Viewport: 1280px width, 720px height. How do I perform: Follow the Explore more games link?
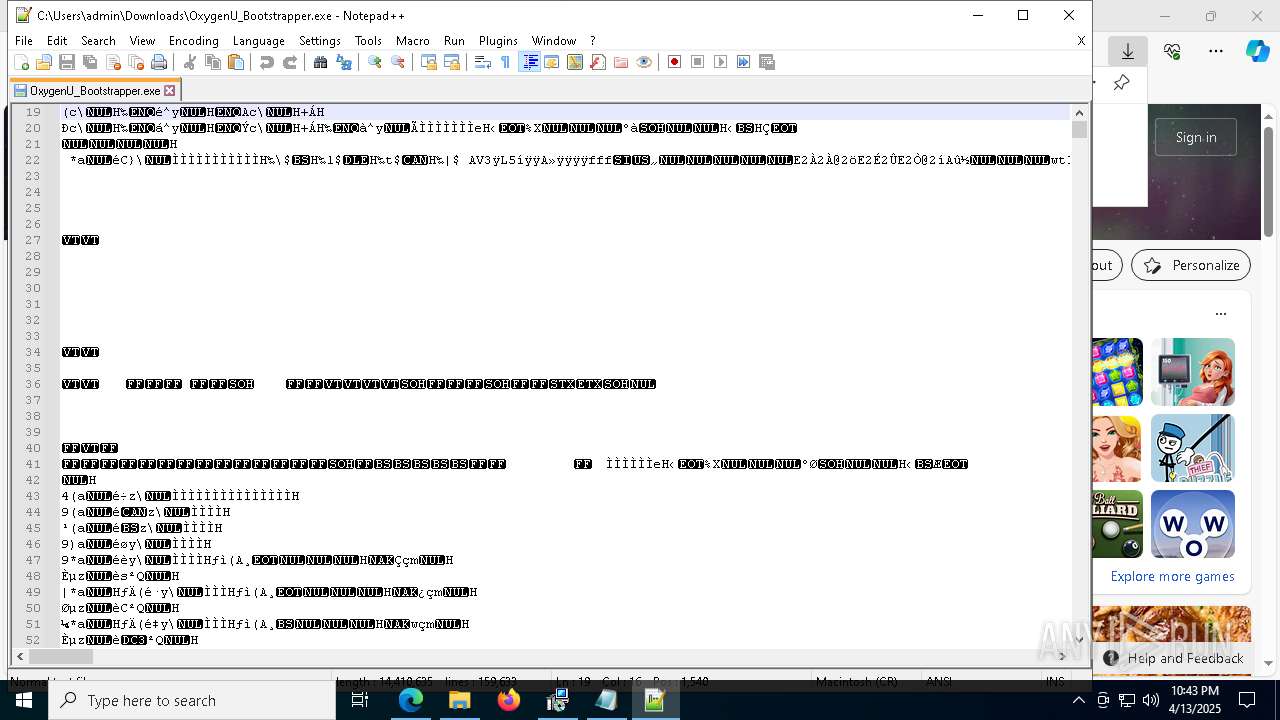point(1172,576)
